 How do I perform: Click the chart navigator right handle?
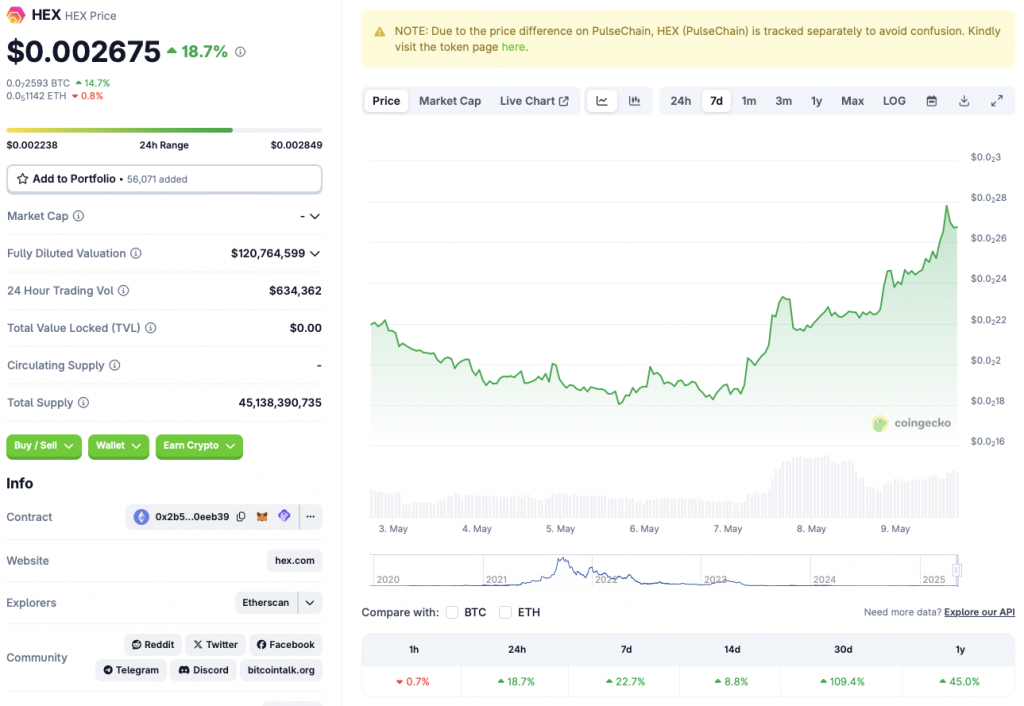(956, 570)
